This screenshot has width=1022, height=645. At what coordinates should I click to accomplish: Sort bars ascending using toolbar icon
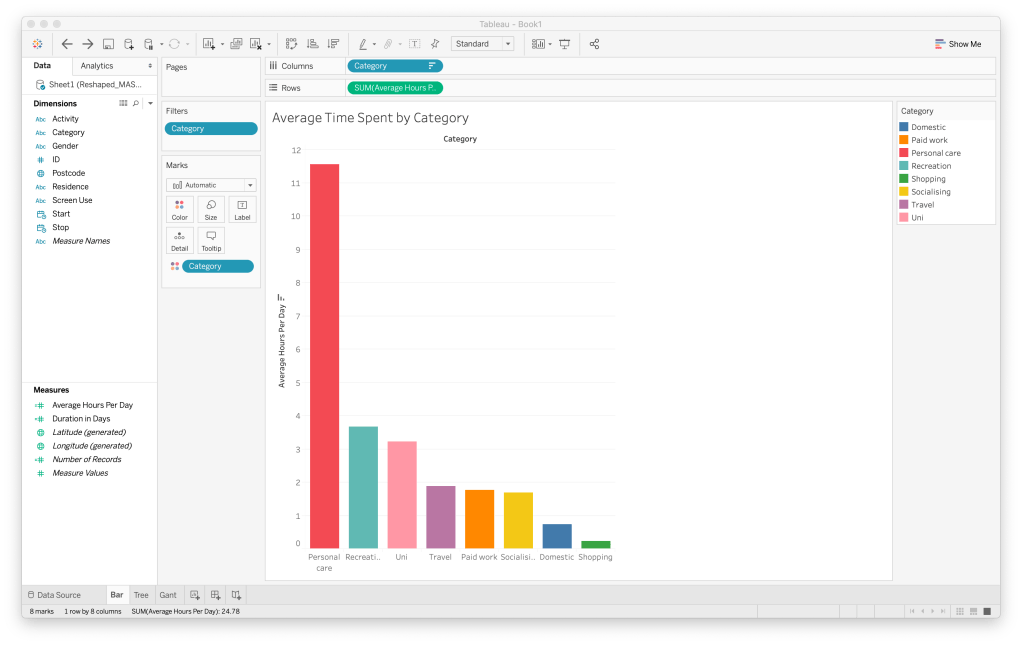pyautogui.click(x=312, y=44)
